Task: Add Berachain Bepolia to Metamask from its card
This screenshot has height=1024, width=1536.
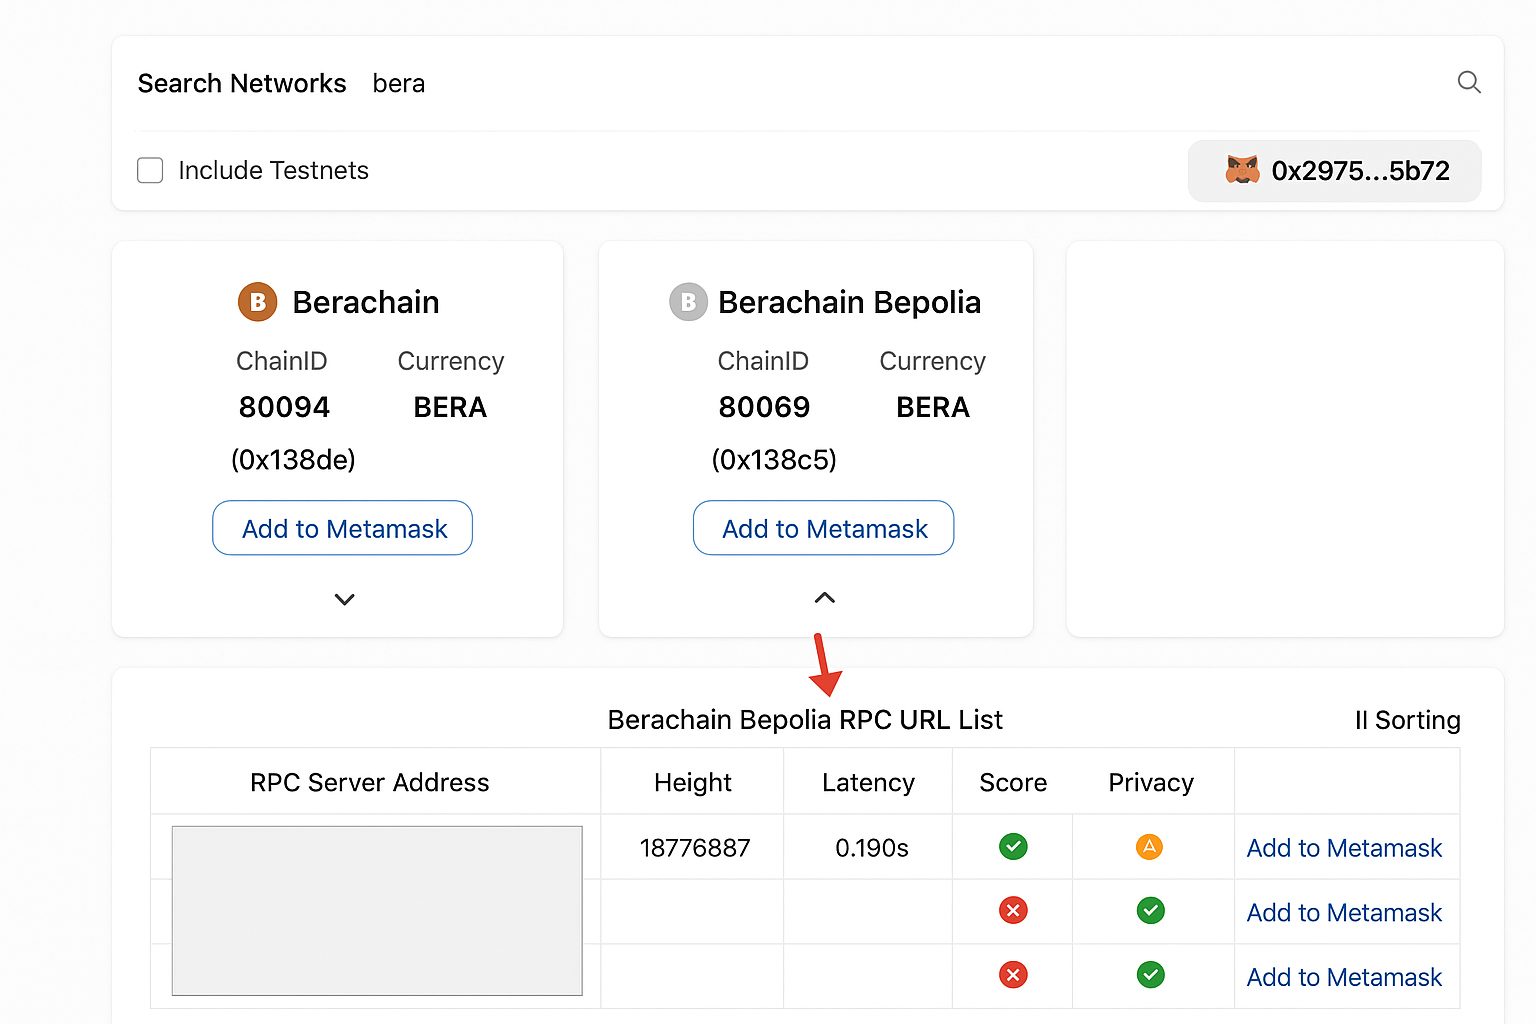Action: 823,528
